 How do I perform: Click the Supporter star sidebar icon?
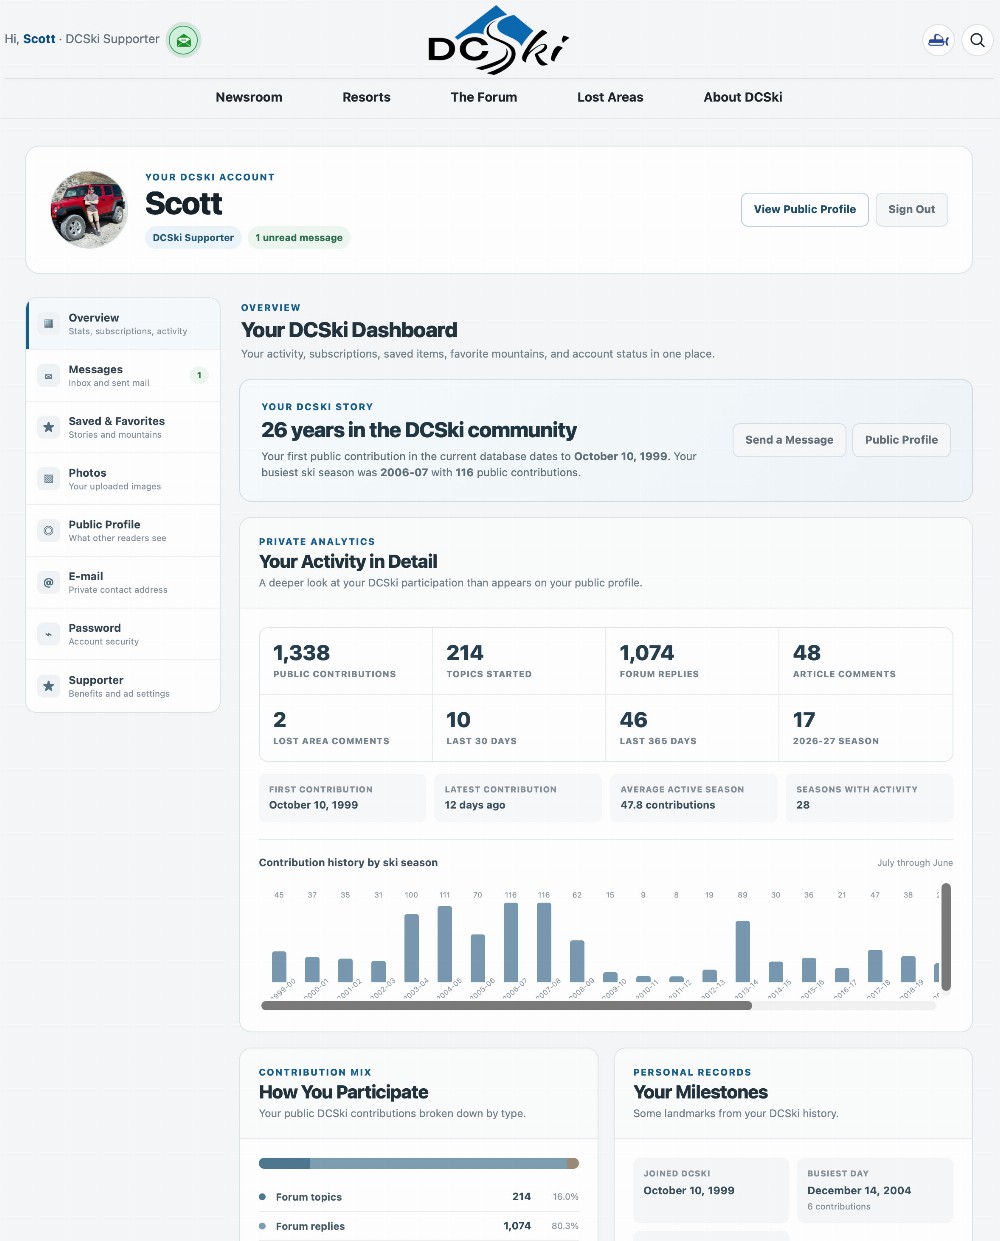(48, 686)
